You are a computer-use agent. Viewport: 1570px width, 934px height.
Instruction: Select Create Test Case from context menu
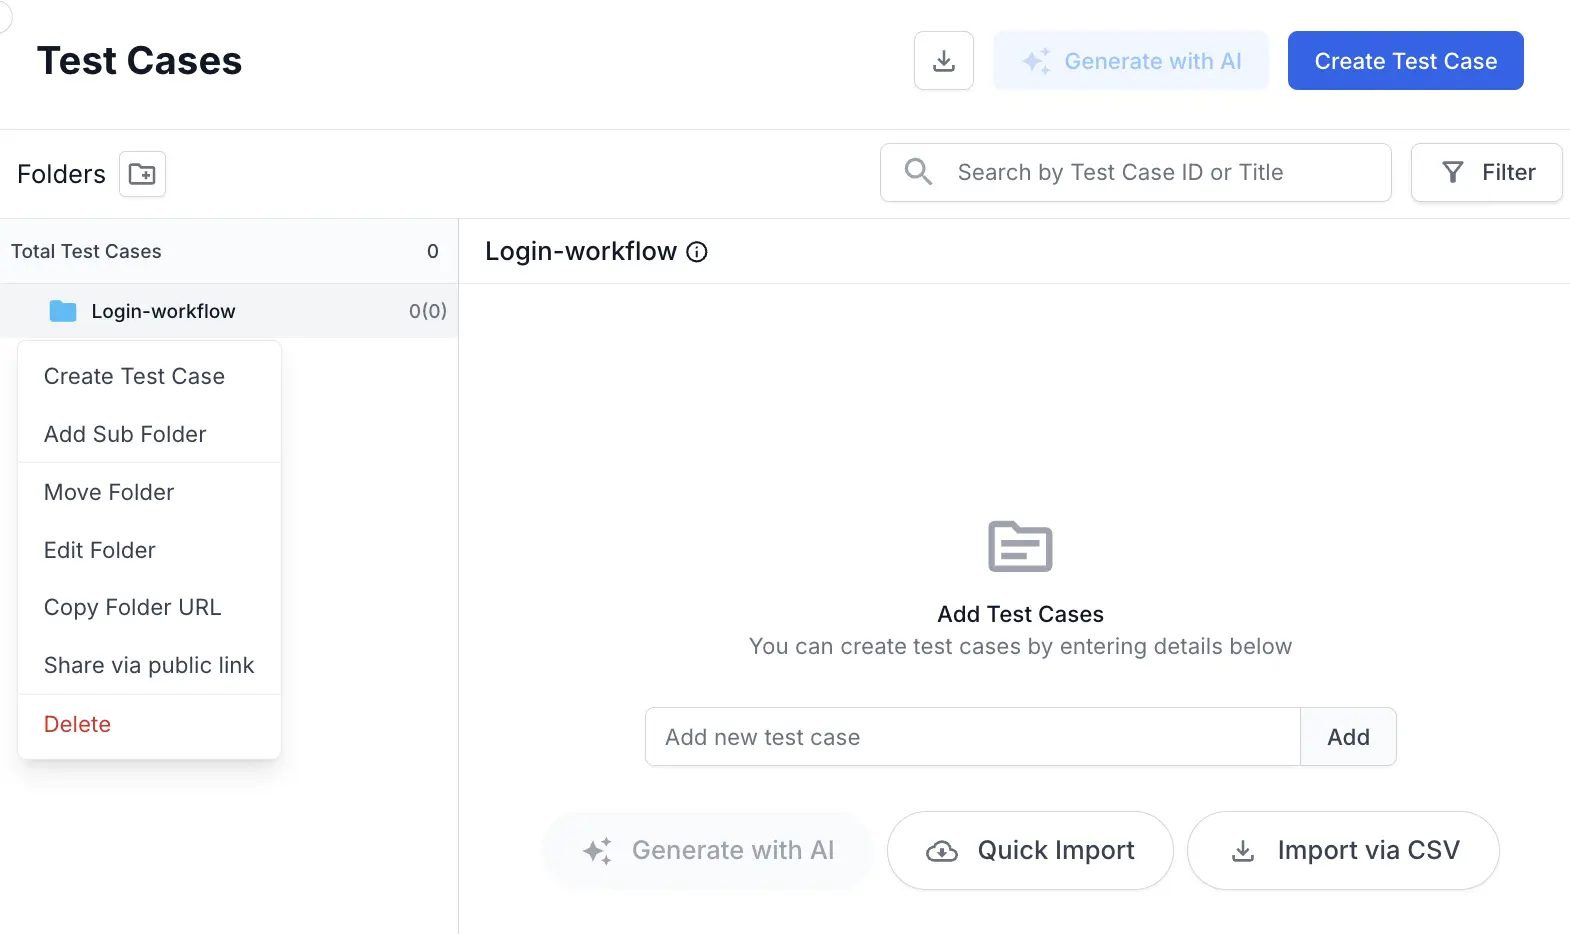[134, 376]
